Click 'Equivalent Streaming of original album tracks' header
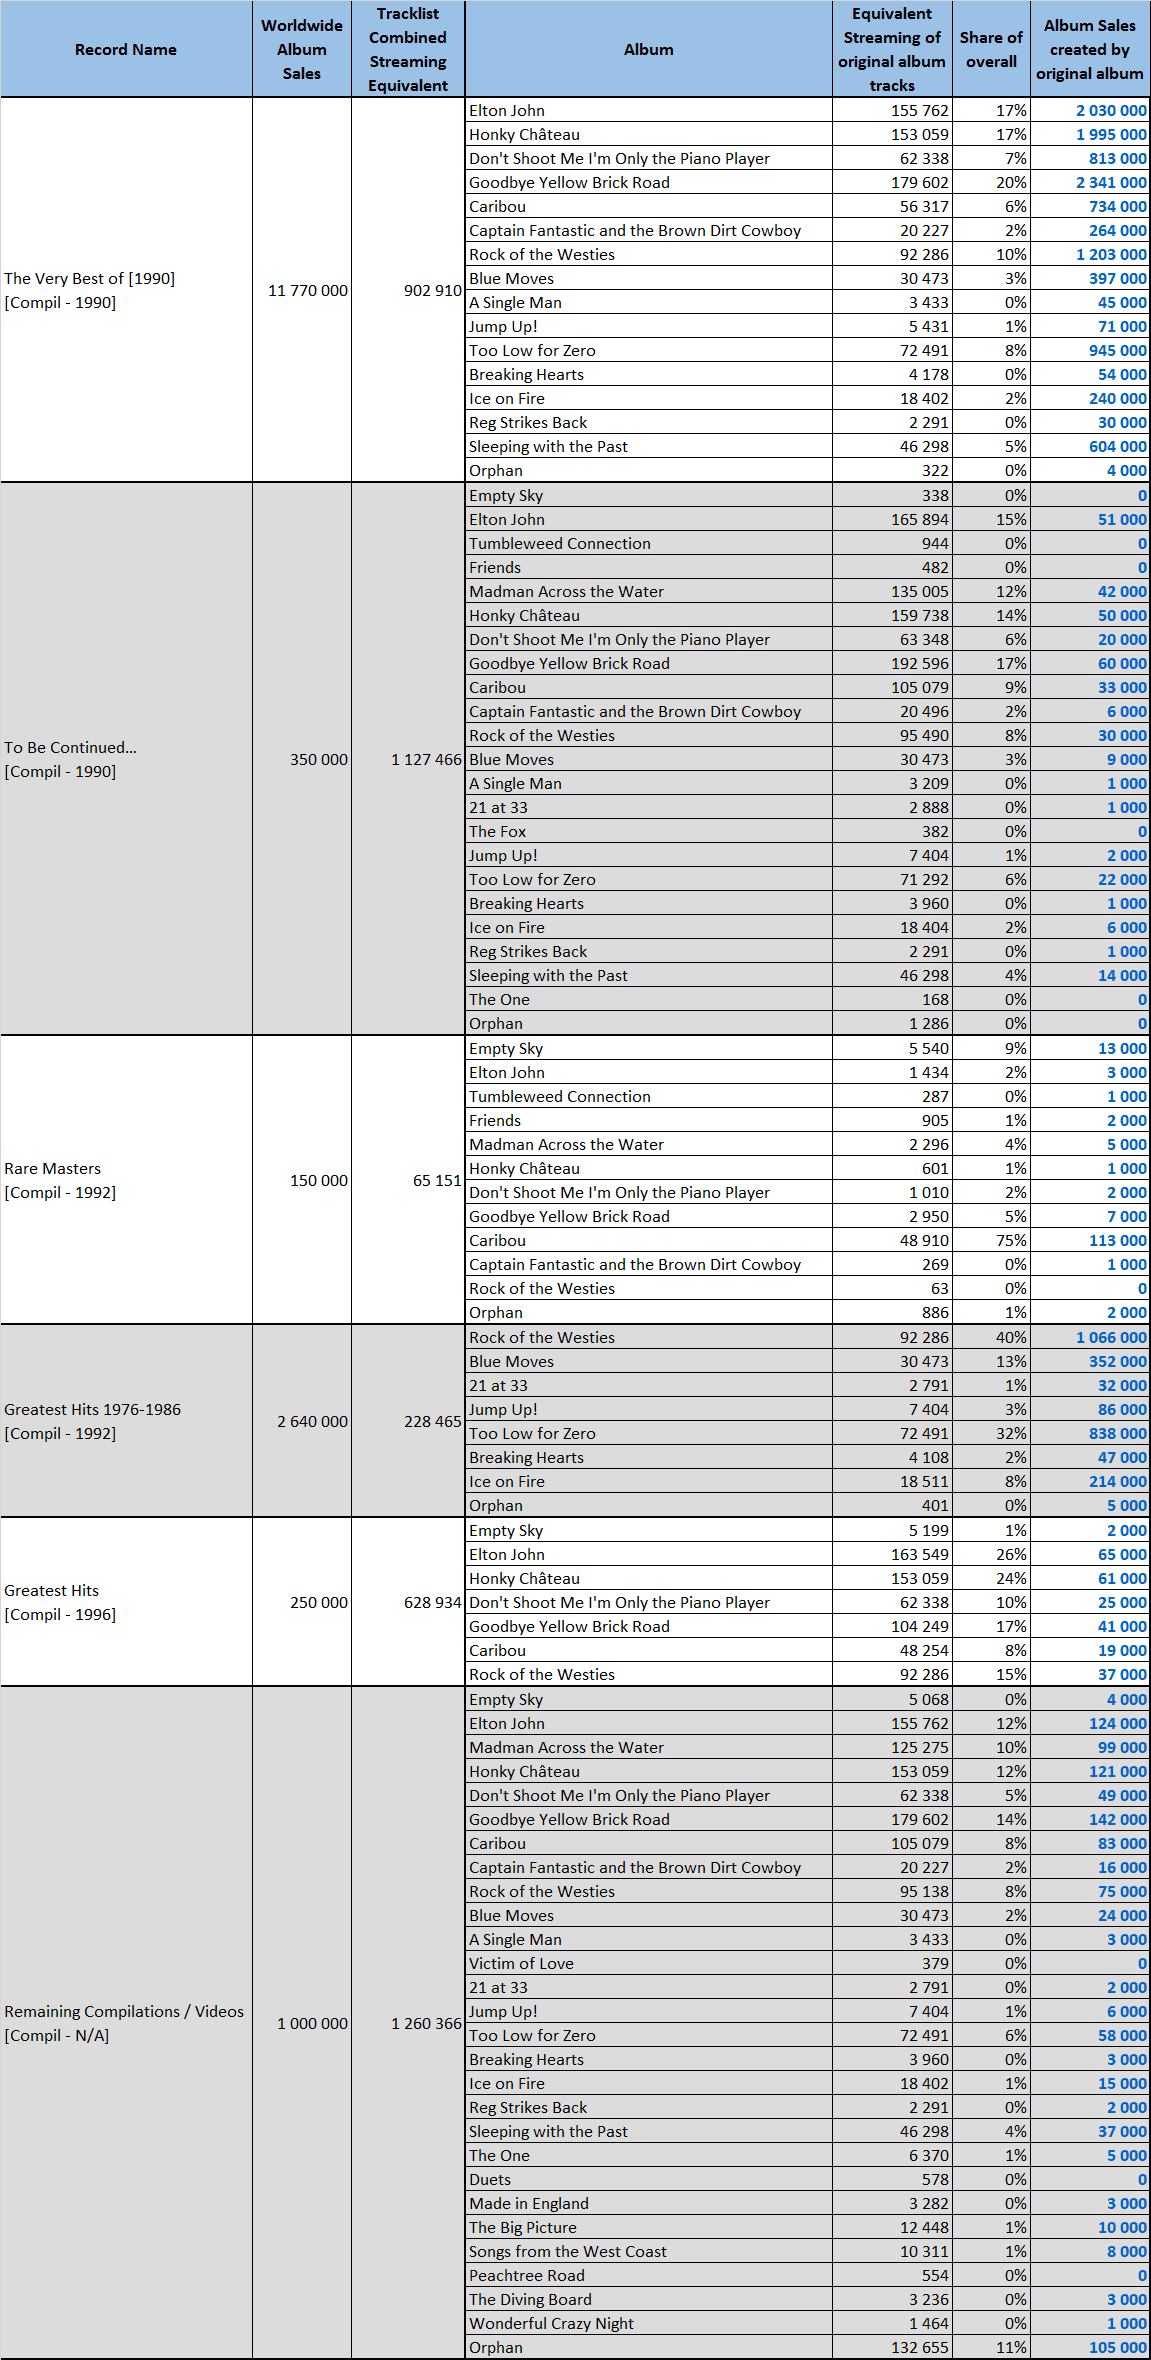Image resolution: width=1151 pixels, height=2360 pixels. tap(892, 49)
